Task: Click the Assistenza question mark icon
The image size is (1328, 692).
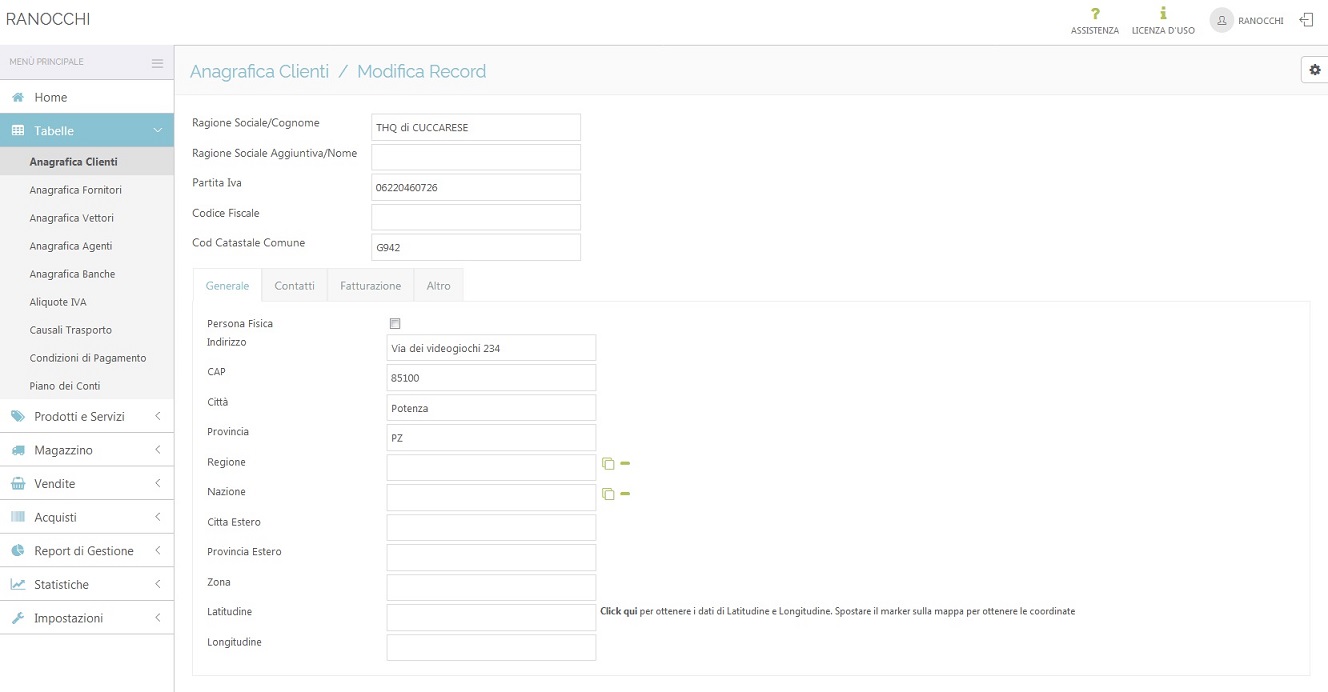Action: tap(1095, 14)
